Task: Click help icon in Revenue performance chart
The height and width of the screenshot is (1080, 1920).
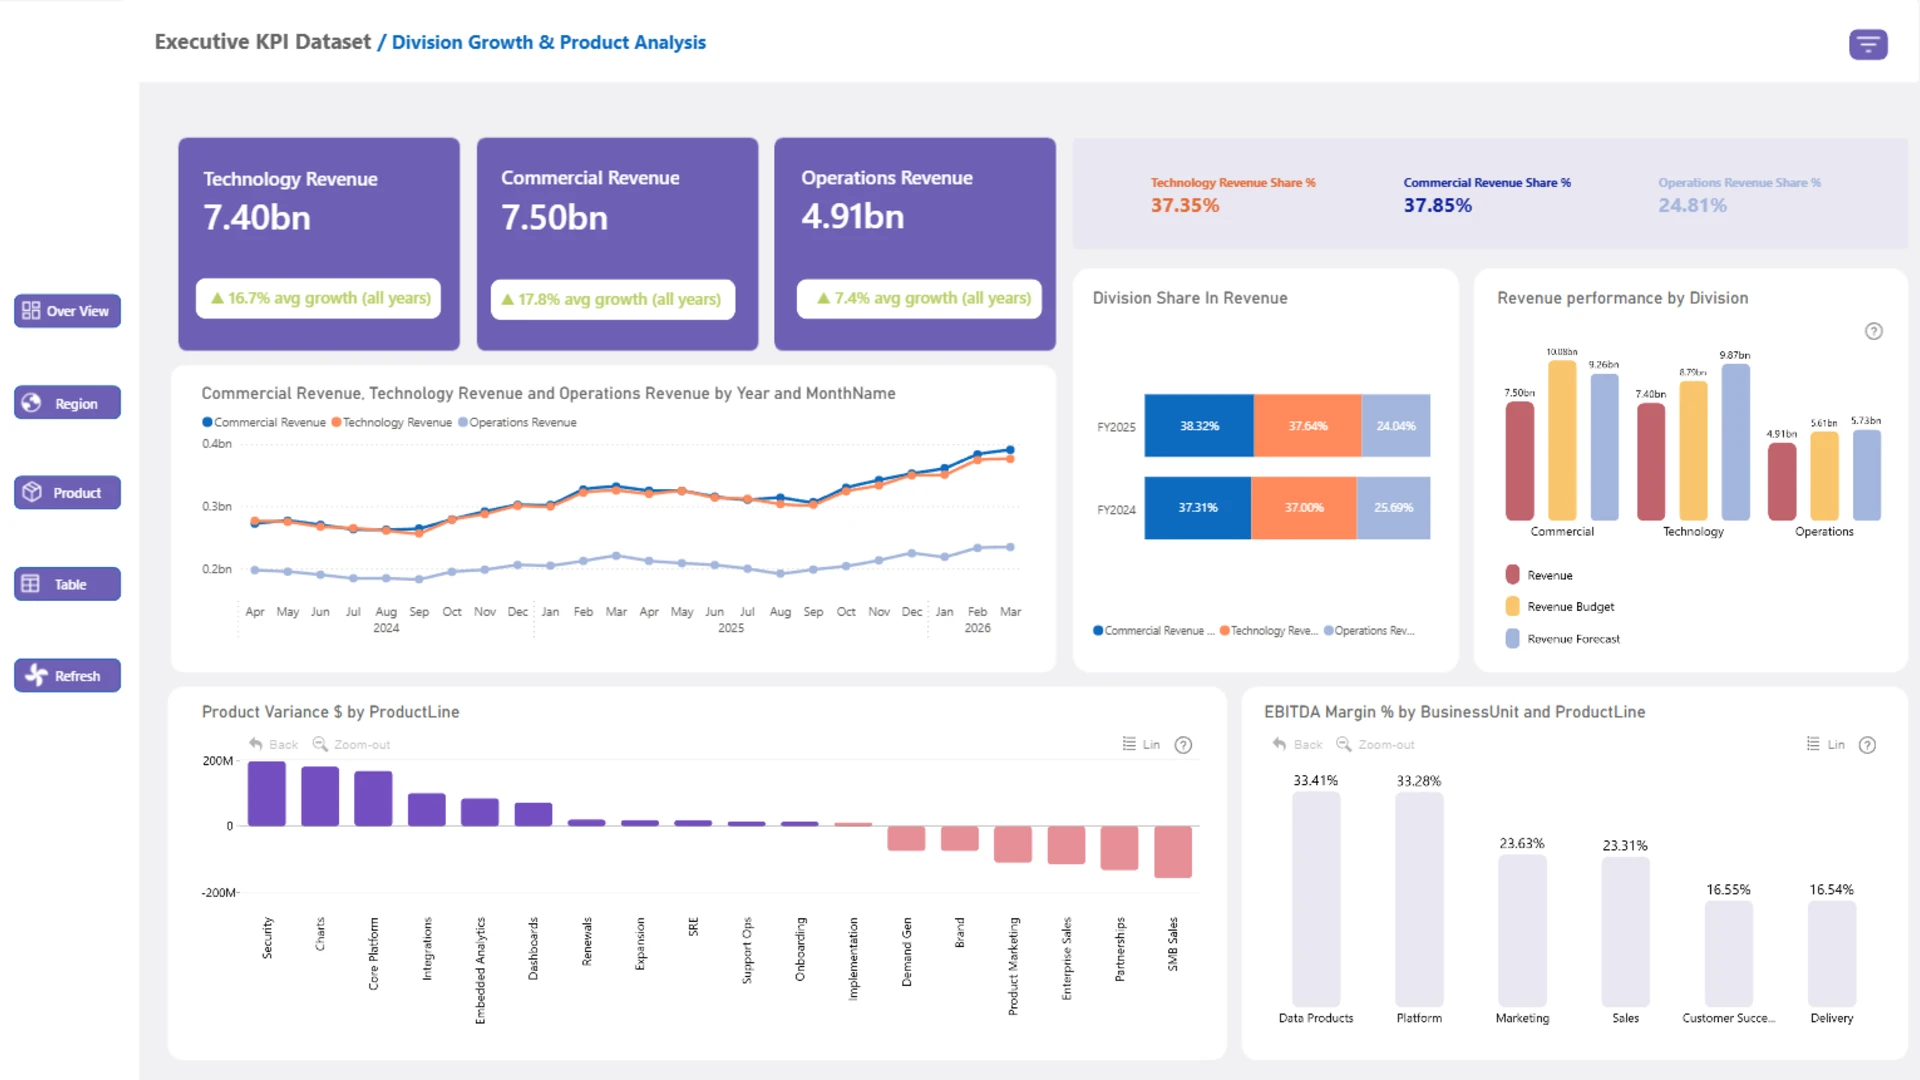Action: click(1873, 331)
